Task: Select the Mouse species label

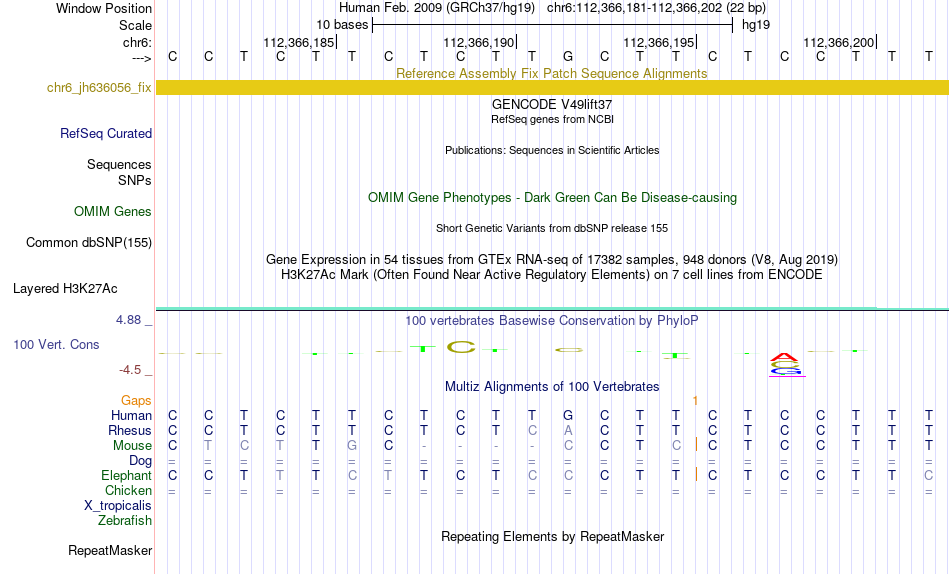Action: 132,446
